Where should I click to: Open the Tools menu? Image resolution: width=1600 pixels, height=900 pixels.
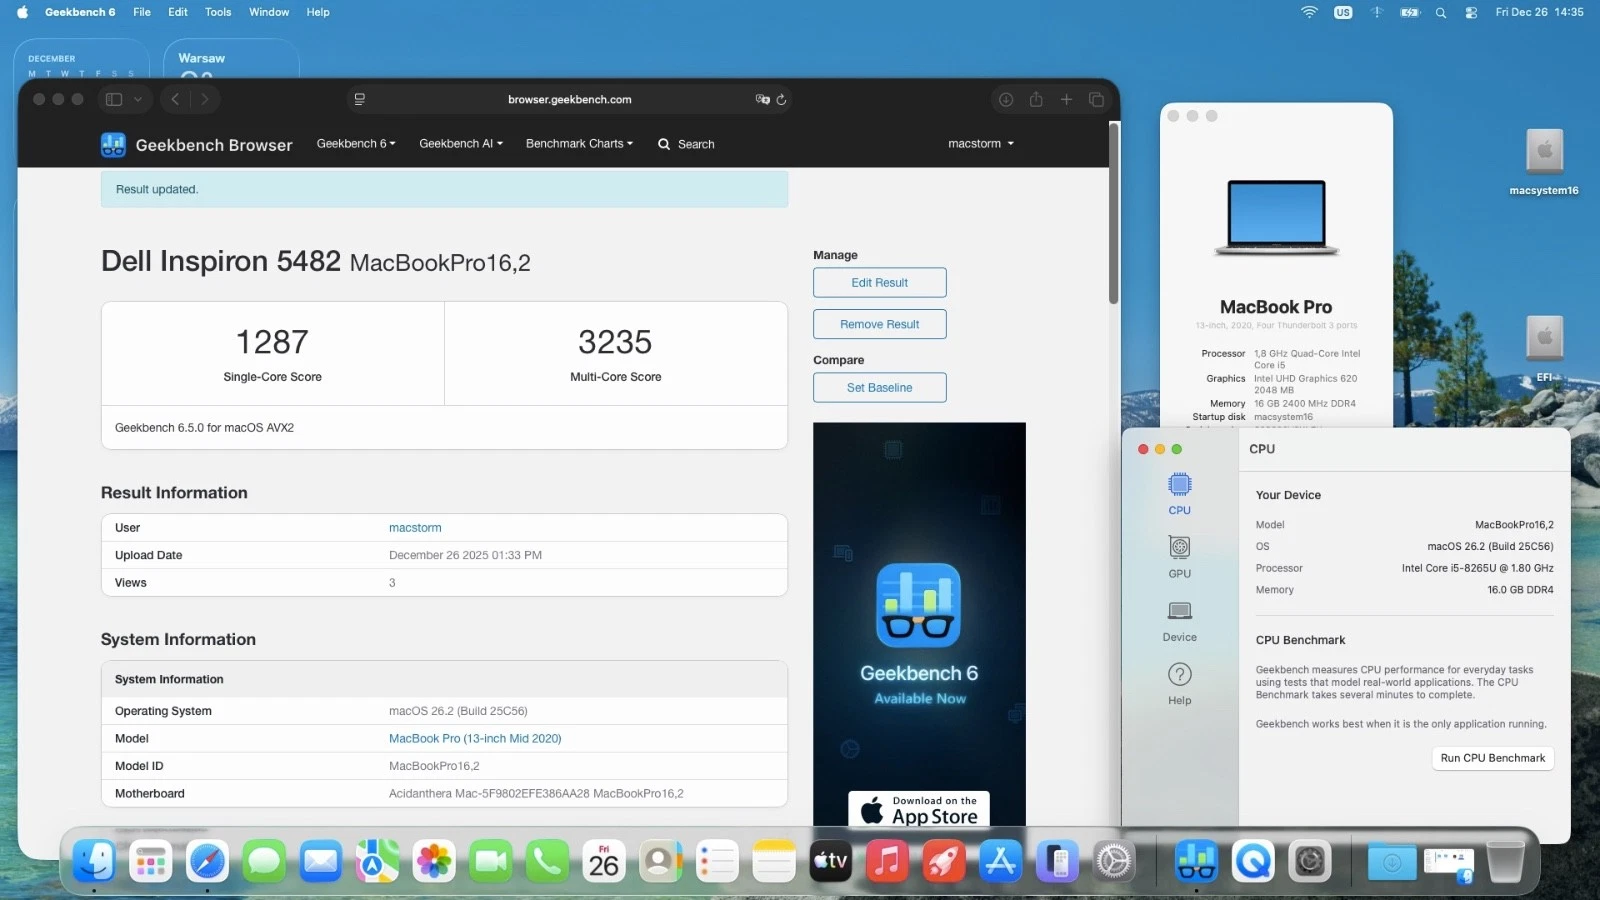pyautogui.click(x=218, y=12)
